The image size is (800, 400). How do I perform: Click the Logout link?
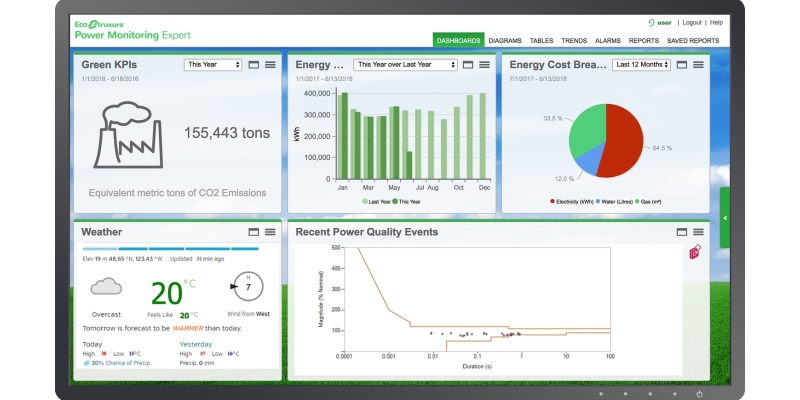click(692, 22)
